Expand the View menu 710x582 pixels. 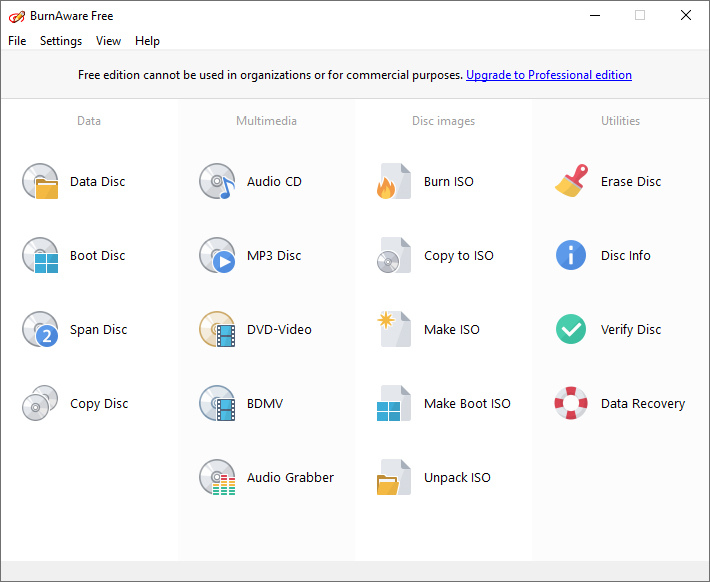(108, 41)
